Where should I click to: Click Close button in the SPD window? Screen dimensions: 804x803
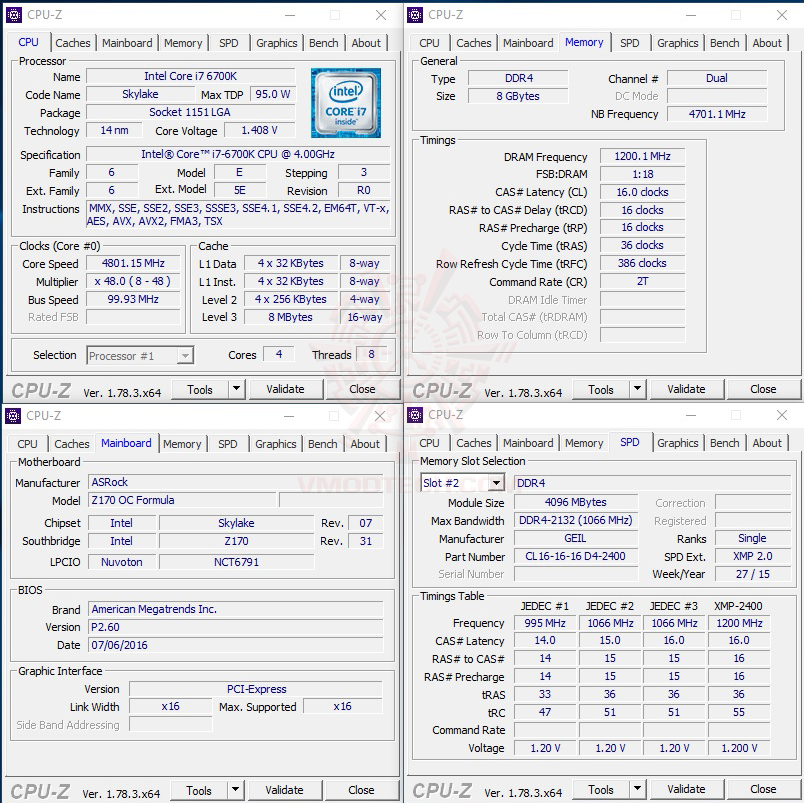763,789
